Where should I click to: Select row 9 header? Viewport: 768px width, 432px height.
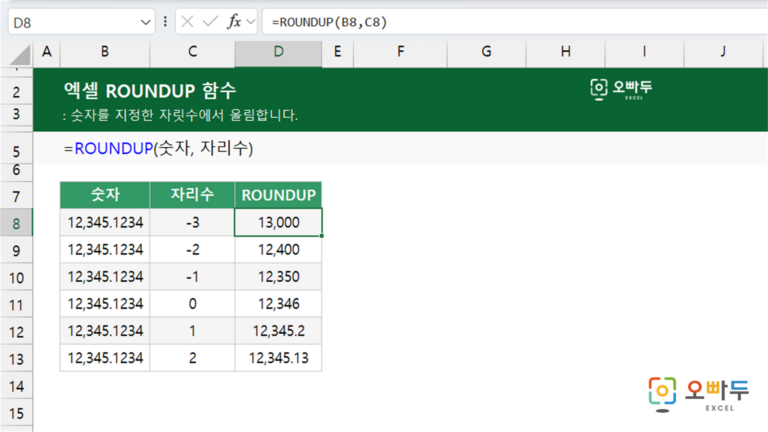pyautogui.click(x=16, y=251)
